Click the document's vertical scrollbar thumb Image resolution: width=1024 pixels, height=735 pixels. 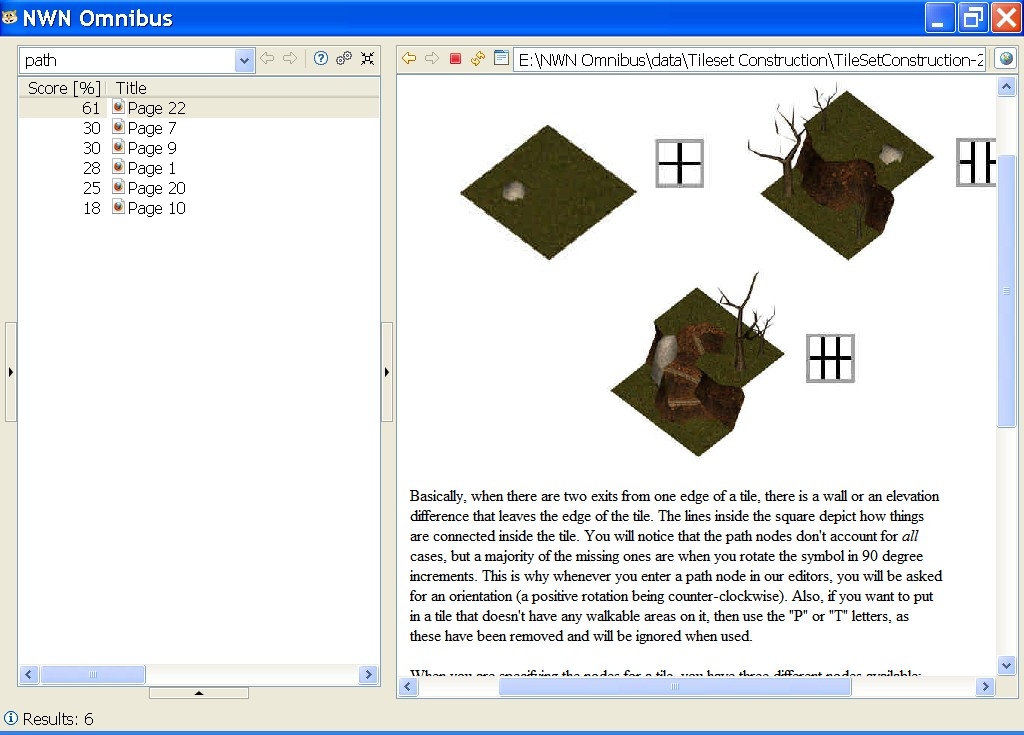tap(1006, 290)
